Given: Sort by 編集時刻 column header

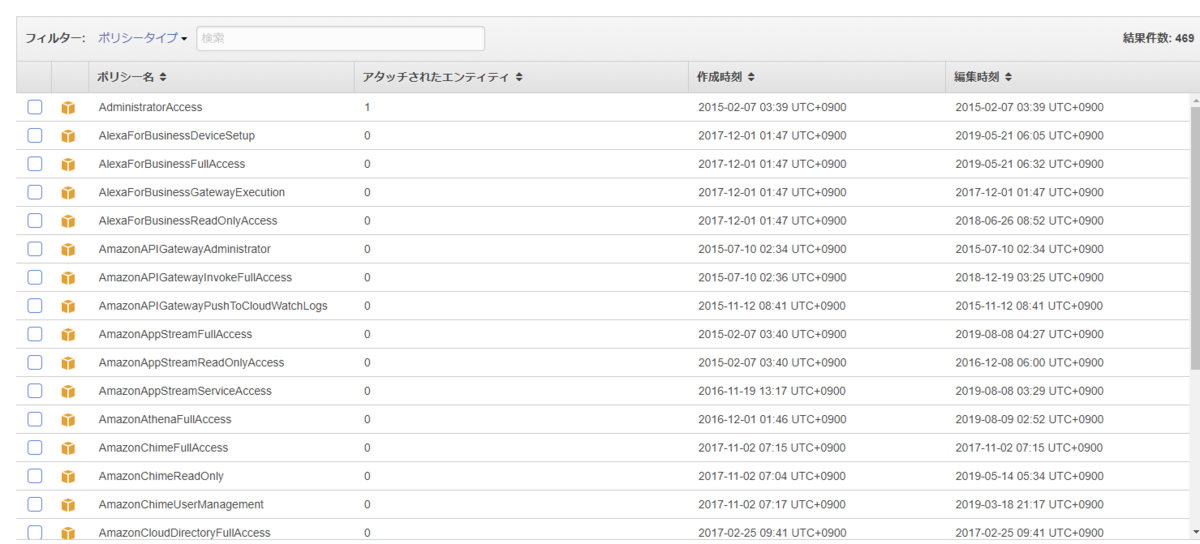Looking at the screenshot, I should tap(983, 77).
